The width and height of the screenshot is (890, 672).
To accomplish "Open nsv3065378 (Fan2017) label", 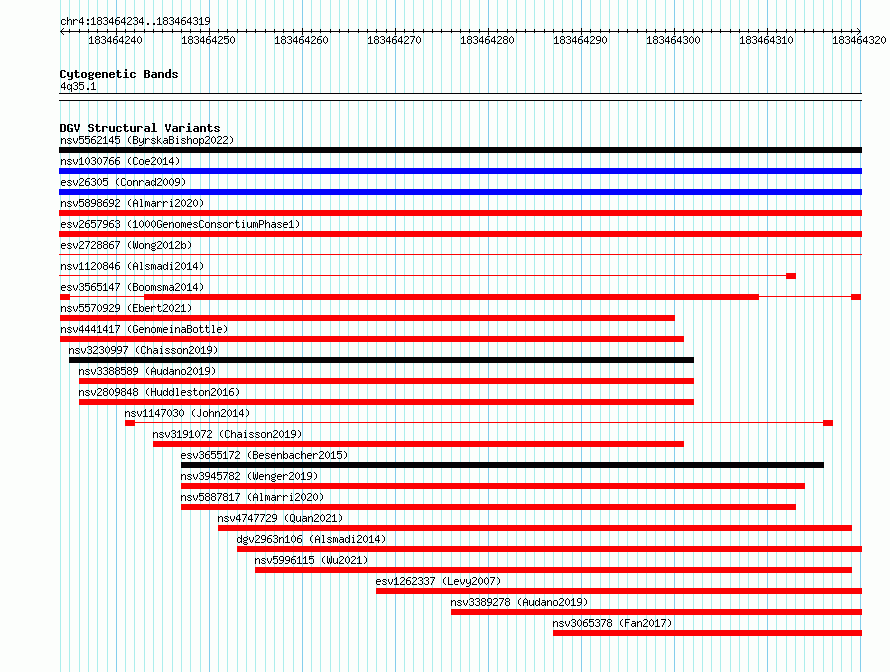I will (612, 623).
